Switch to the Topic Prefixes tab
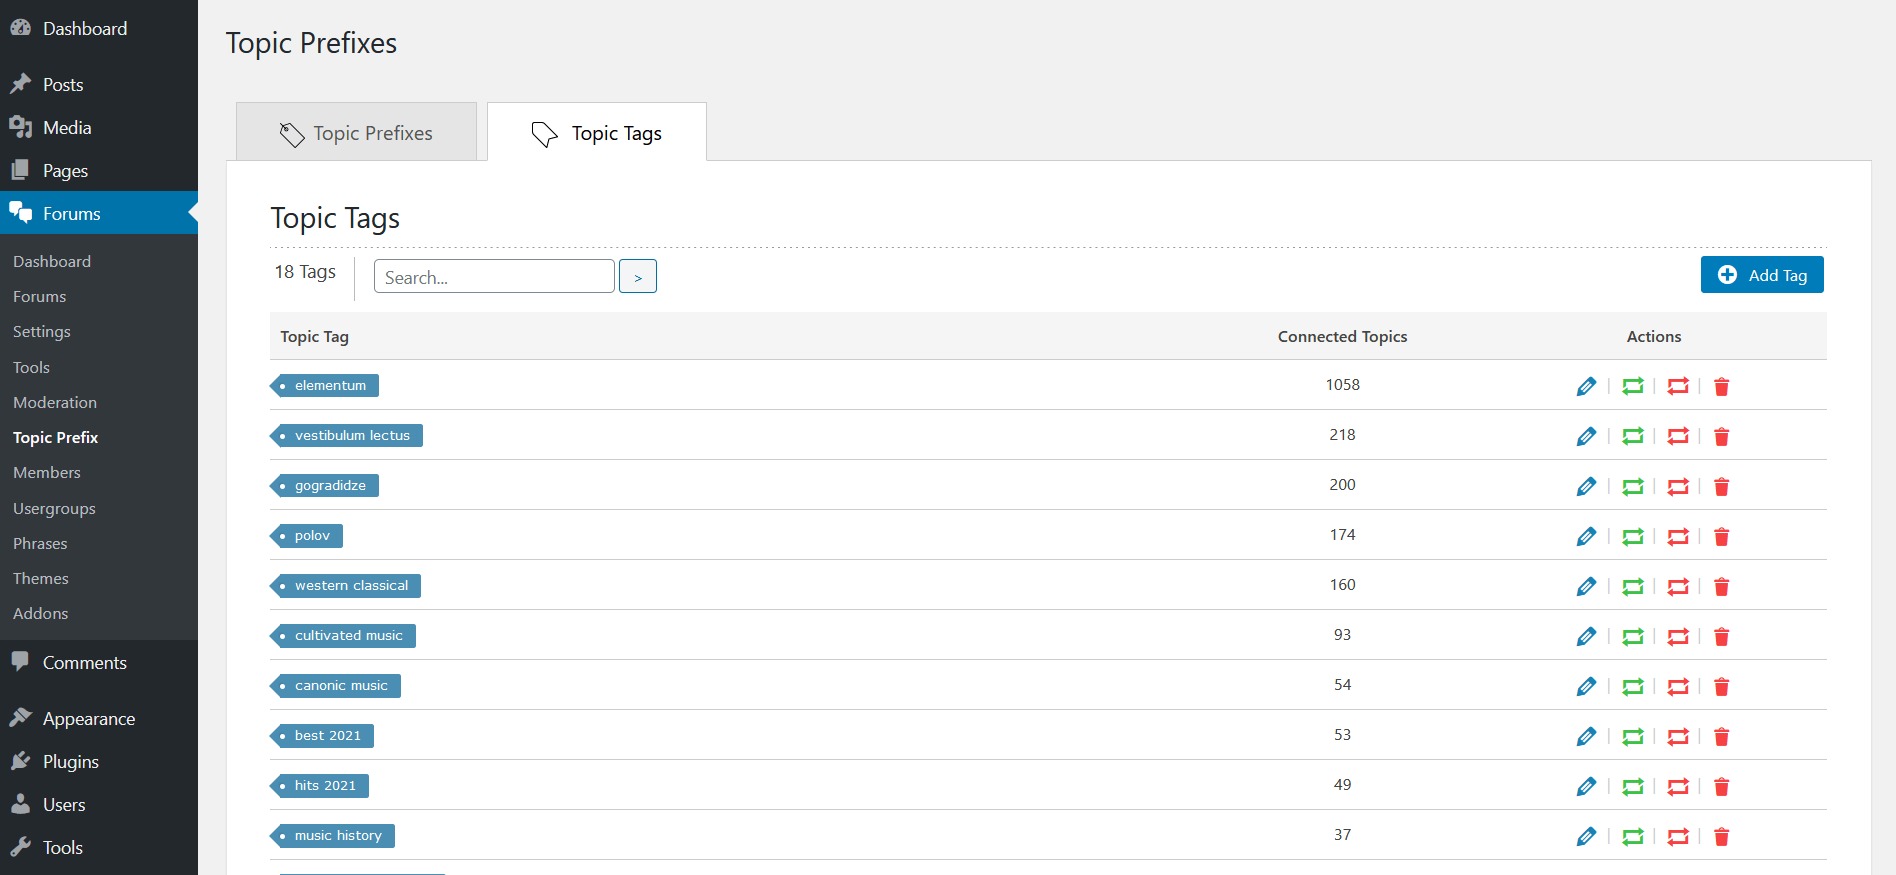Viewport: 1896px width, 875px height. (356, 133)
